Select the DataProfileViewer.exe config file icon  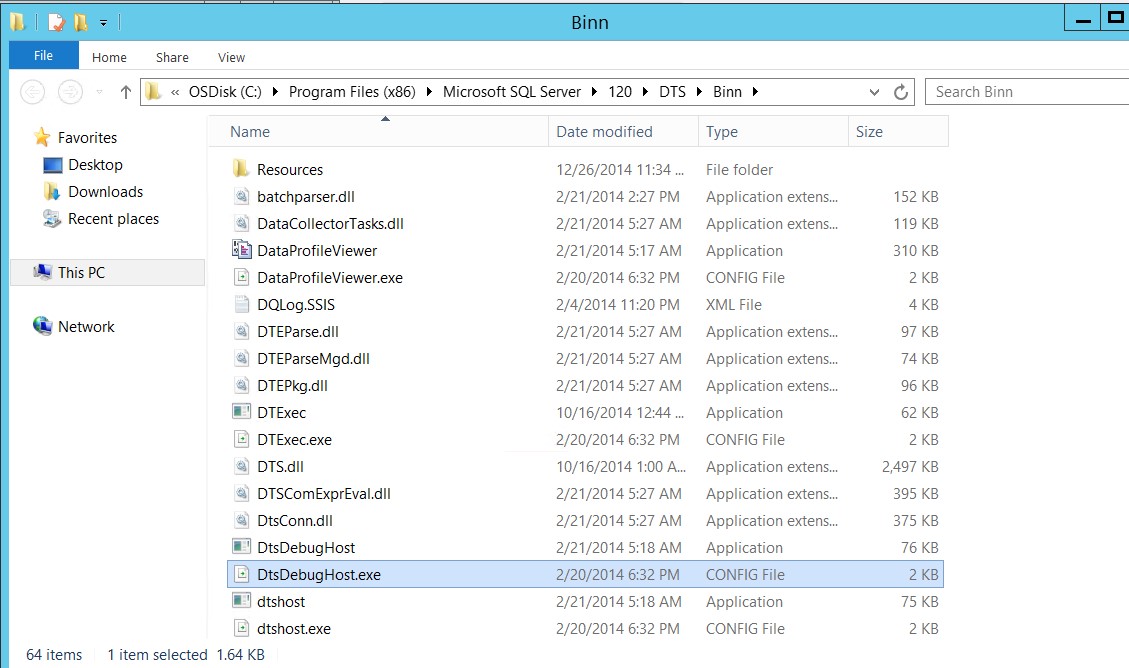click(x=242, y=277)
